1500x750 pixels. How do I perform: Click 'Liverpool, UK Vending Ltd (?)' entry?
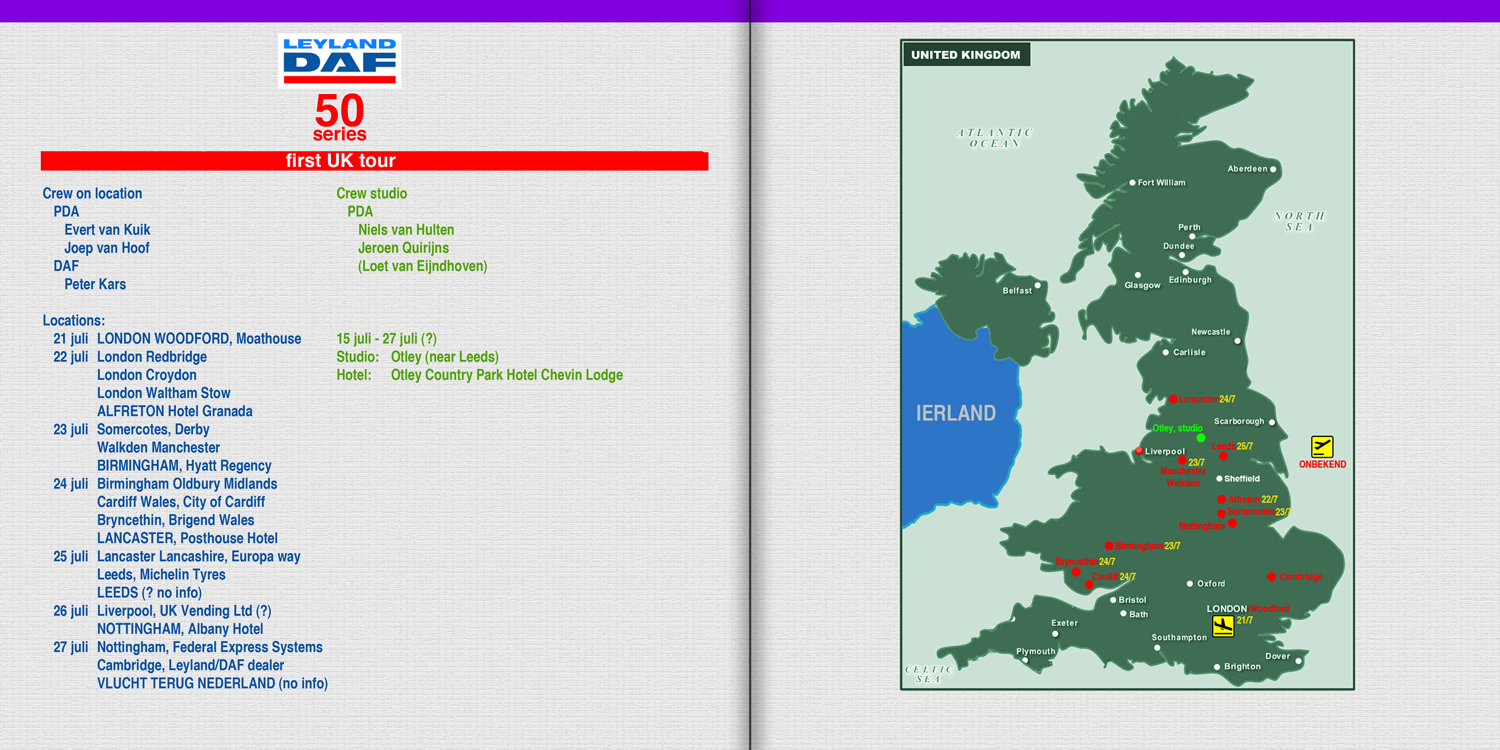pos(184,611)
